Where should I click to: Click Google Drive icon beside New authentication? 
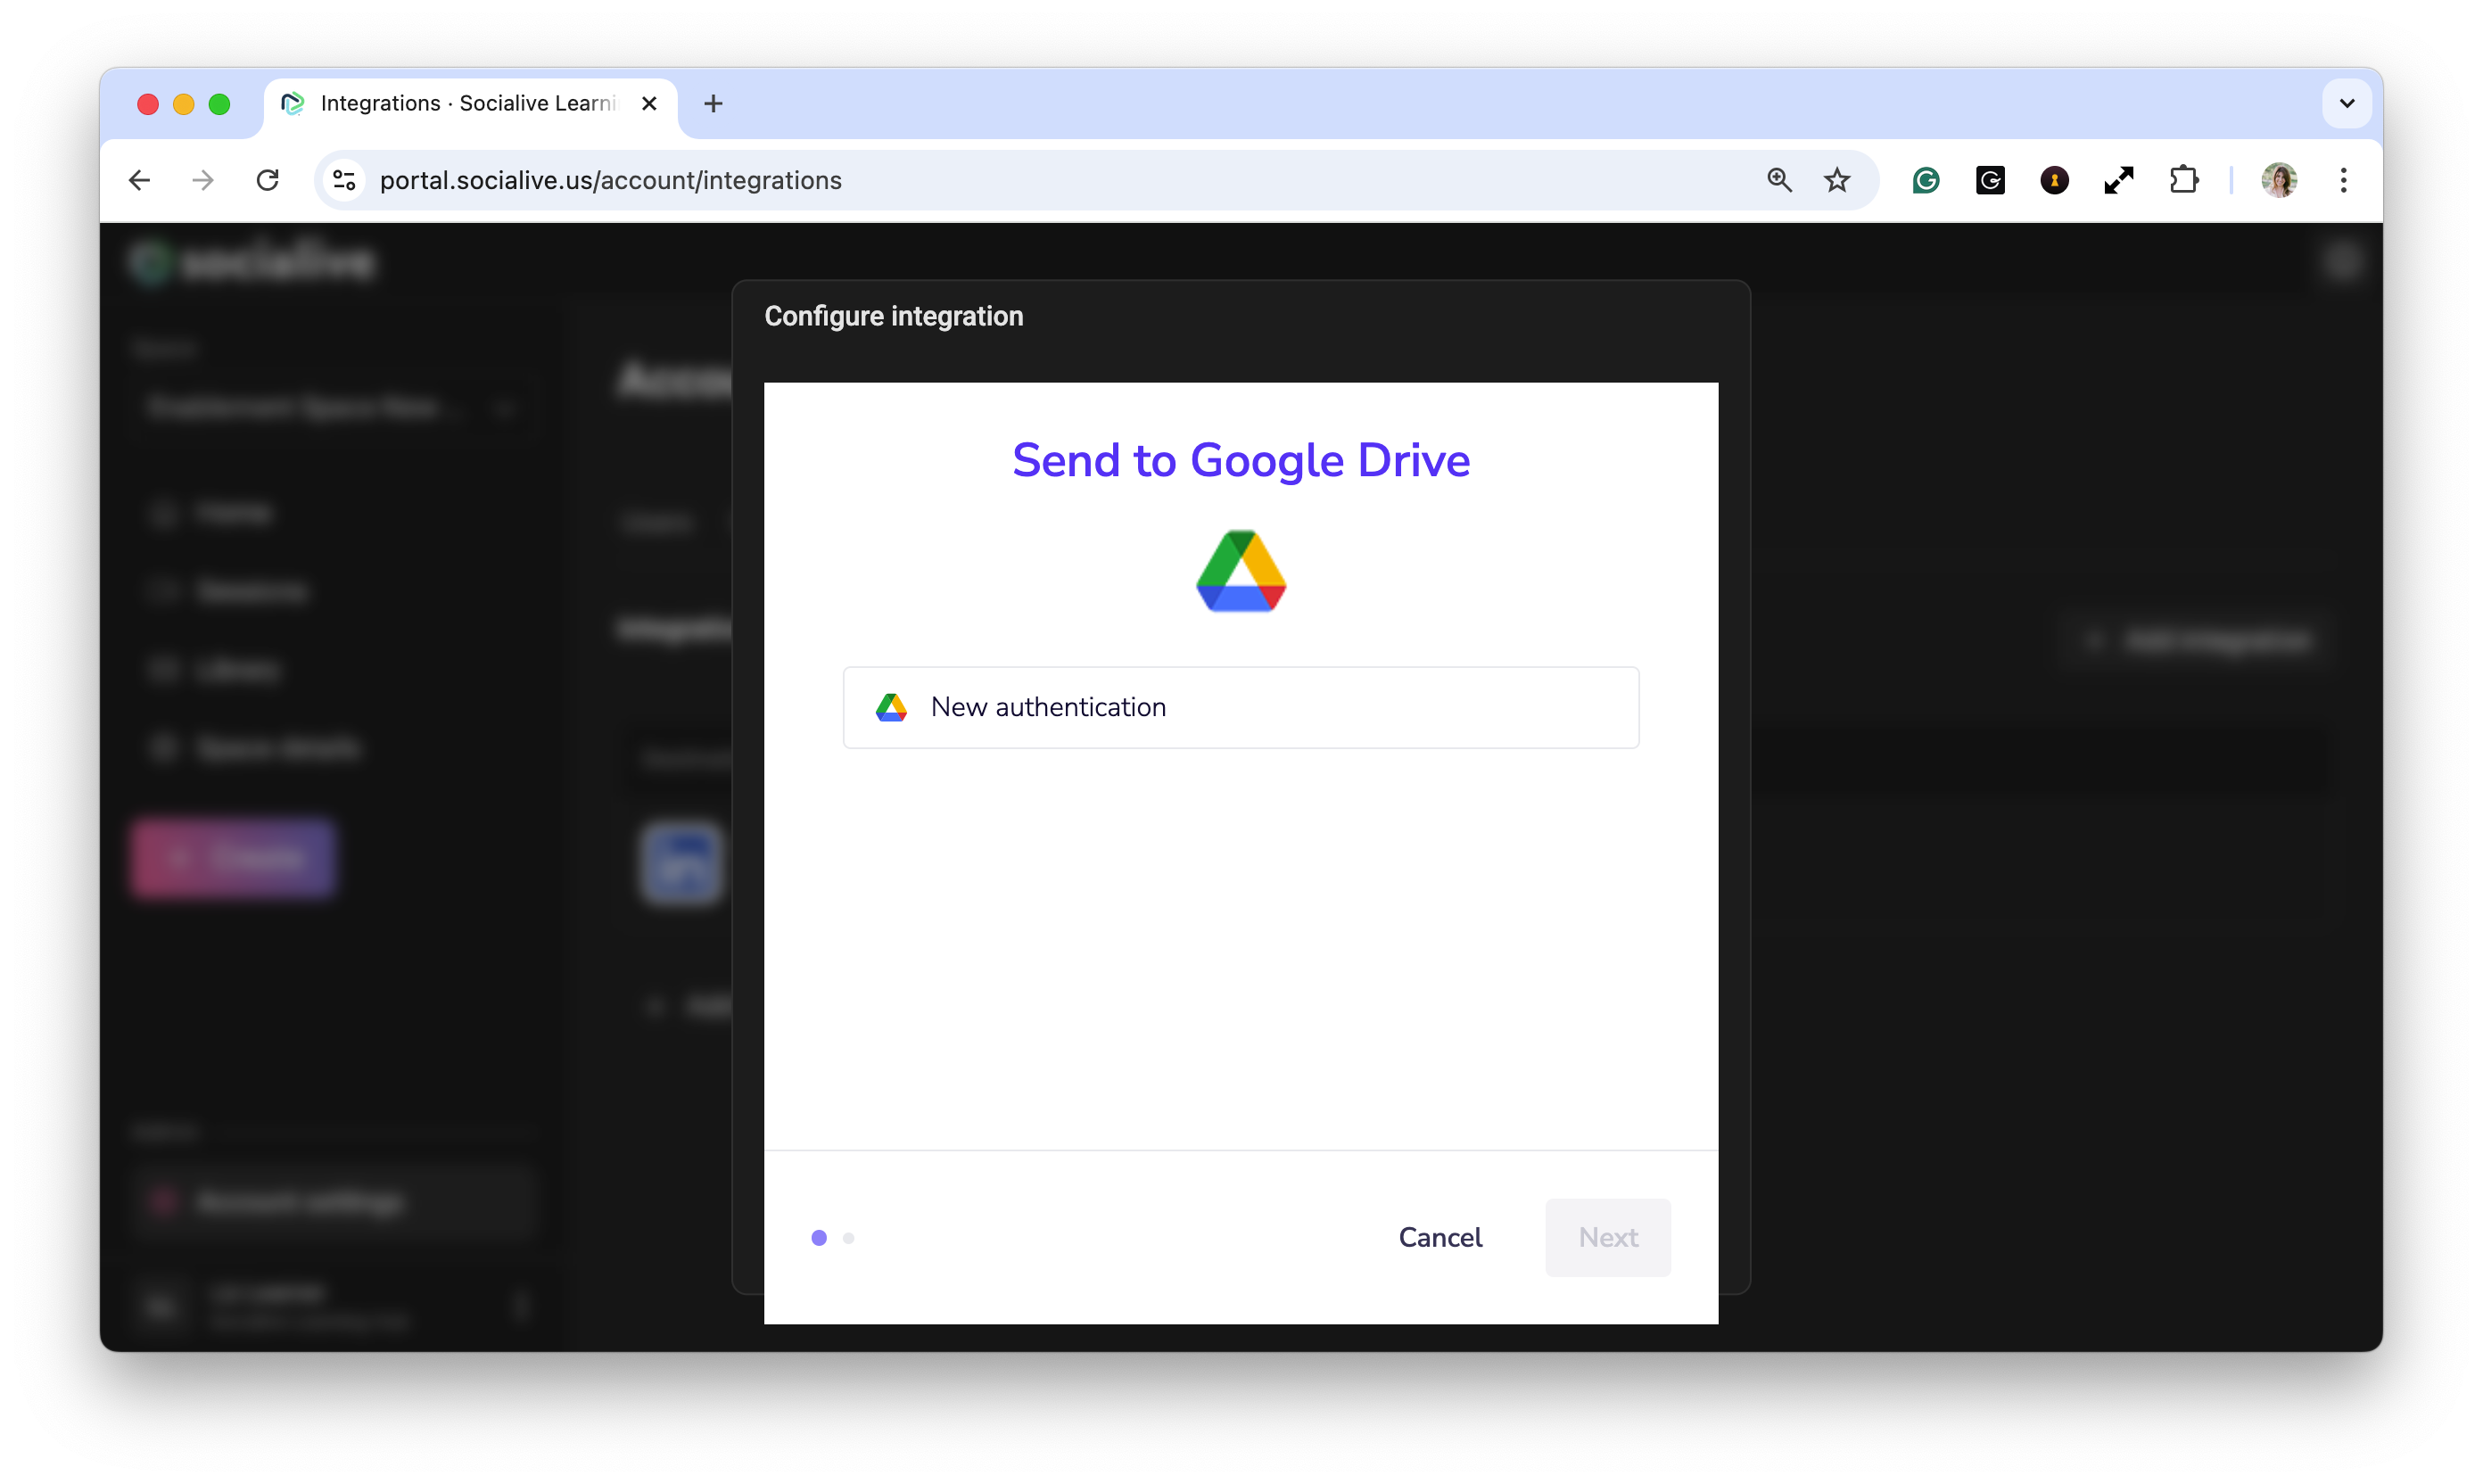[x=891, y=707]
